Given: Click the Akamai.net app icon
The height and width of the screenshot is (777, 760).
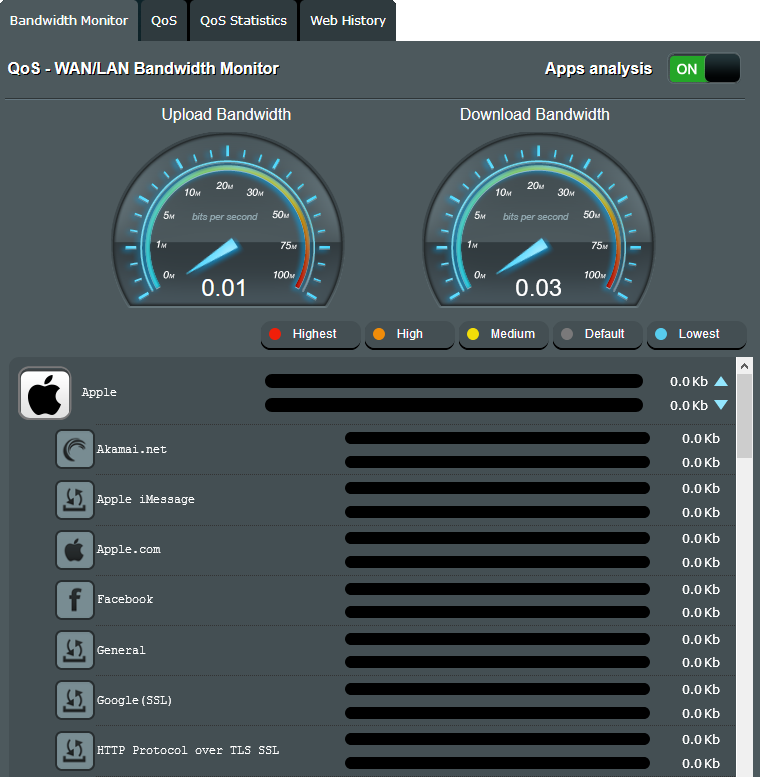Looking at the screenshot, I should pos(75,449).
